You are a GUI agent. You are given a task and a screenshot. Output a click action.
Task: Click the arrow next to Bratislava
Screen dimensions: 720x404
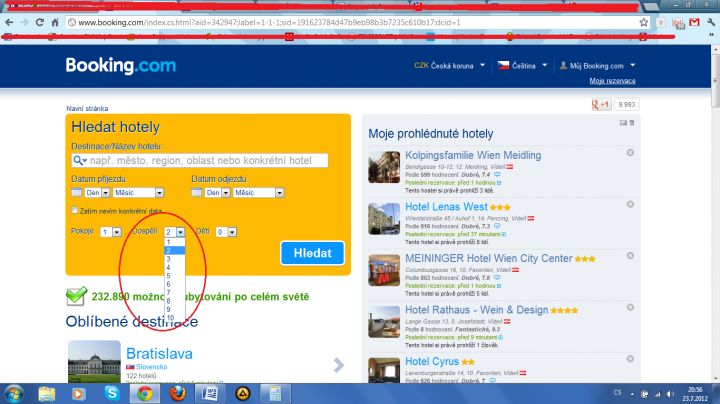339,365
